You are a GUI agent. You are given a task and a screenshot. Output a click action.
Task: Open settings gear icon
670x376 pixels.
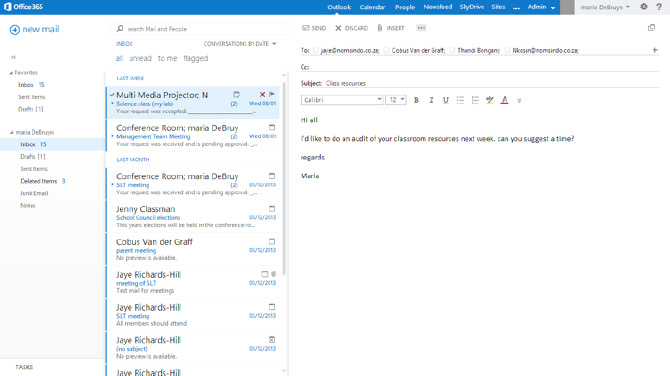click(x=644, y=7)
